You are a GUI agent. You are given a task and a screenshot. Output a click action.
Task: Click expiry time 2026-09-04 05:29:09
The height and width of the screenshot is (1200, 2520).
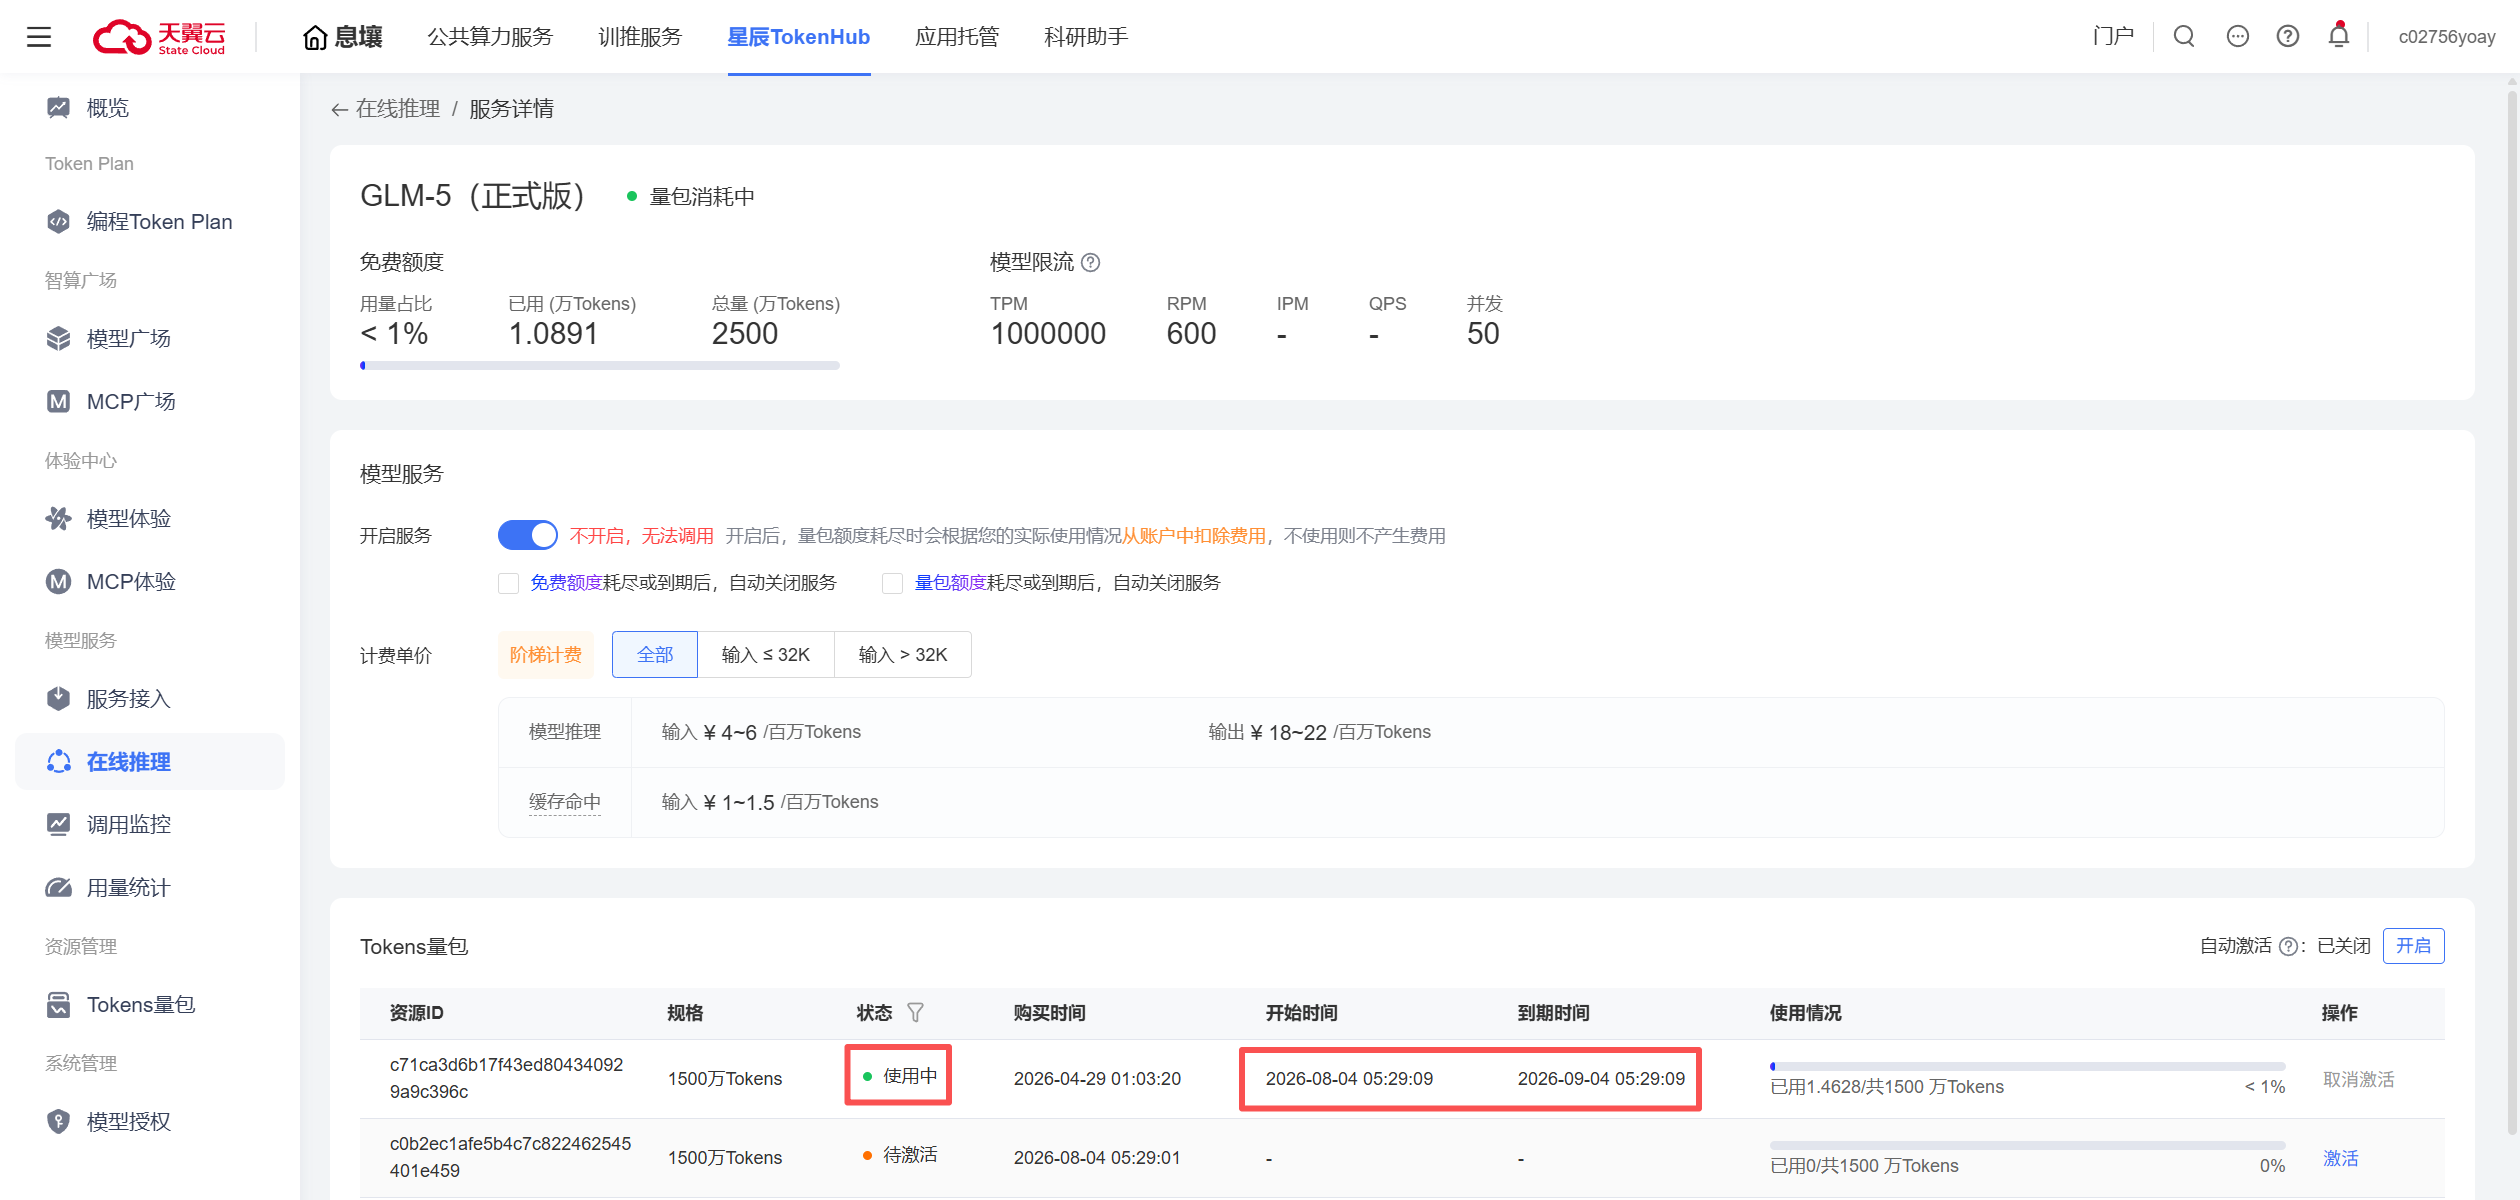coord(1601,1079)
